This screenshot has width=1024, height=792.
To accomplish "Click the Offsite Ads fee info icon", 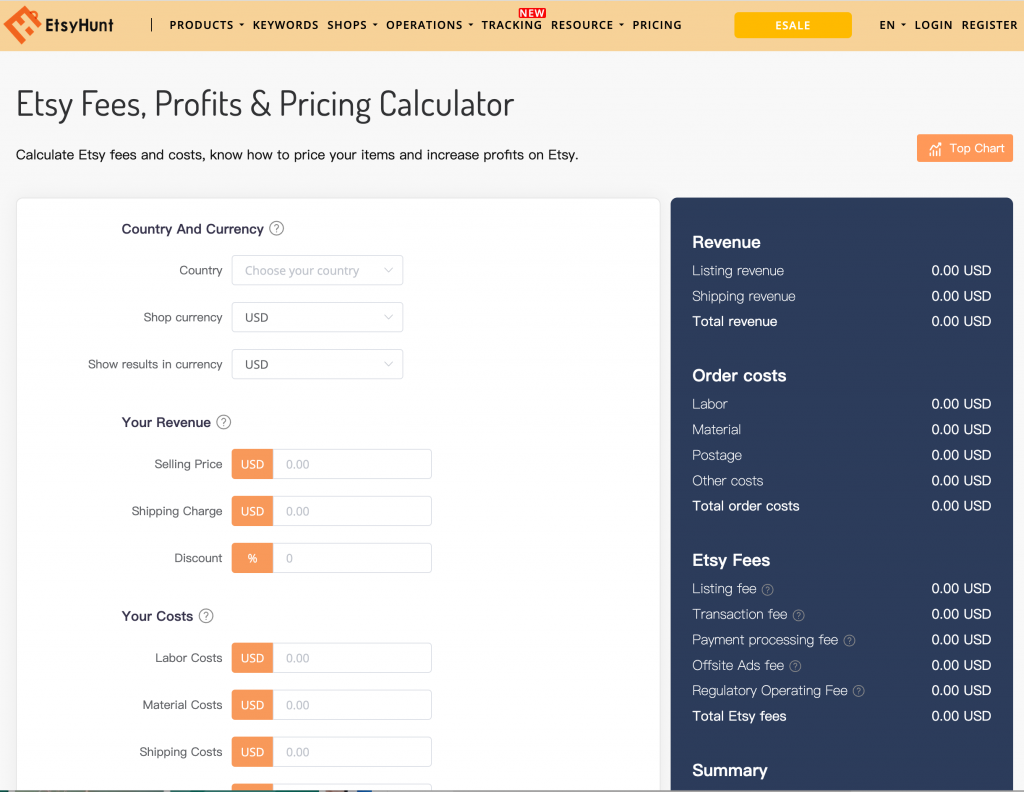I will (795, 666).
